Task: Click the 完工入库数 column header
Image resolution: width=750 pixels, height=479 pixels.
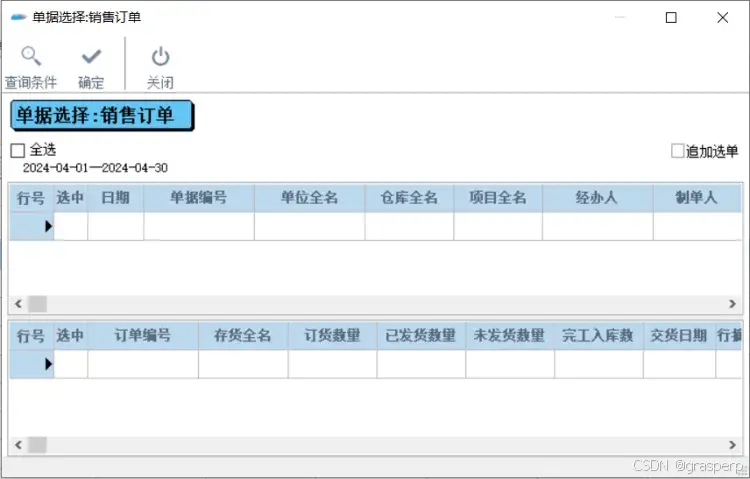Action: tap(598, 335)
